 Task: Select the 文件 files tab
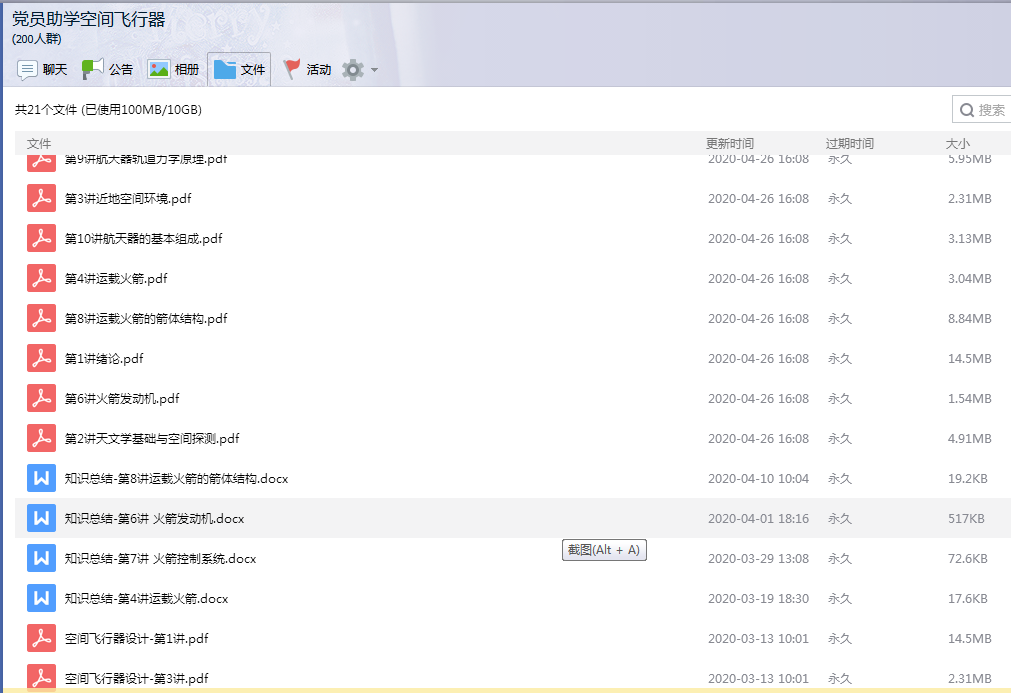[x=239, y=70]
